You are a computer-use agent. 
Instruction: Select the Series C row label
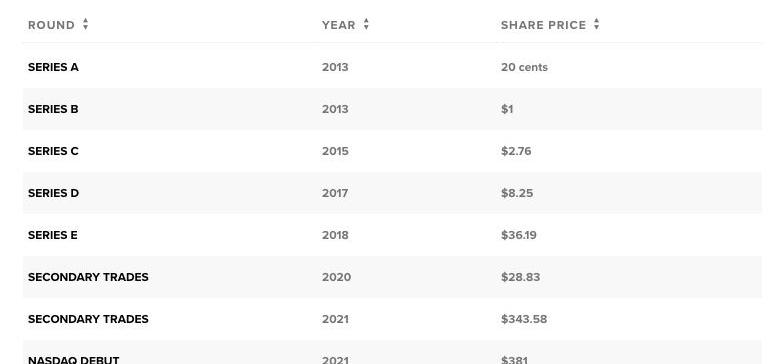(53, 151)
